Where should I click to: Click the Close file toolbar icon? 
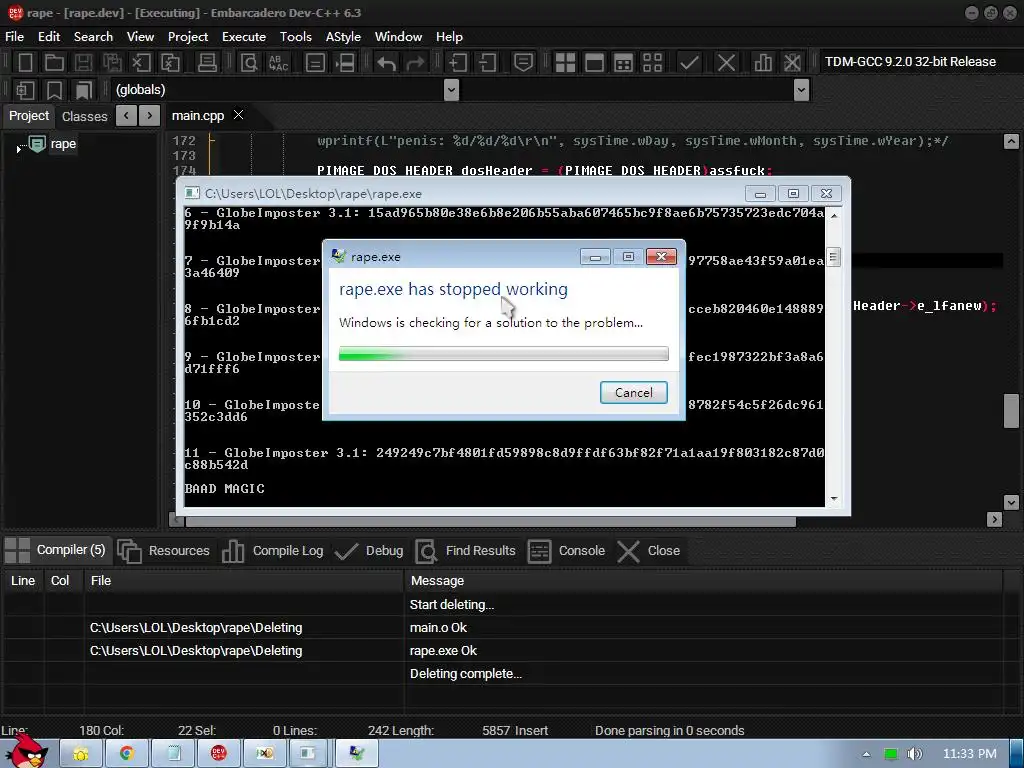click(x=141, y=63)
